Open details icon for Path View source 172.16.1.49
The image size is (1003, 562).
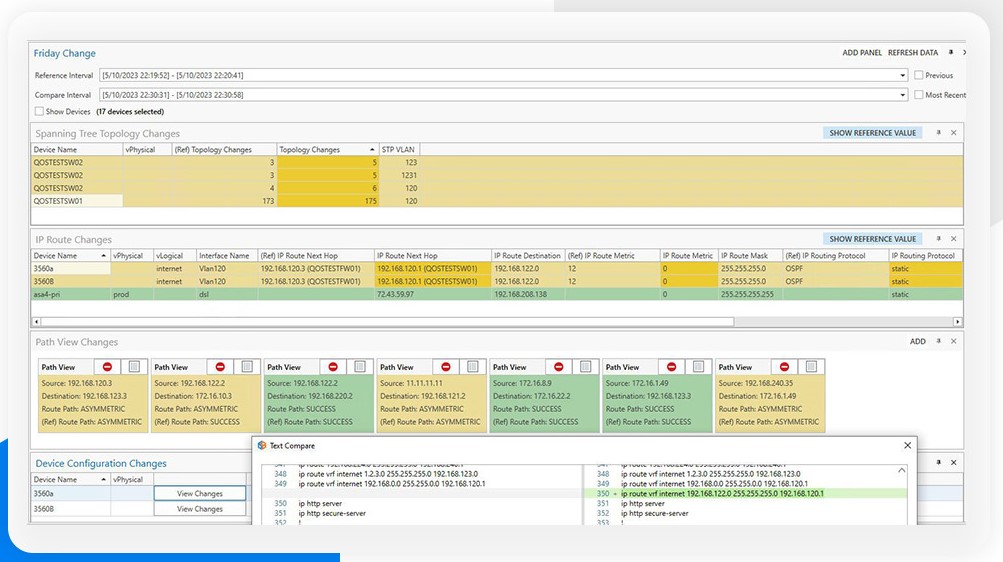pos(699,366)
